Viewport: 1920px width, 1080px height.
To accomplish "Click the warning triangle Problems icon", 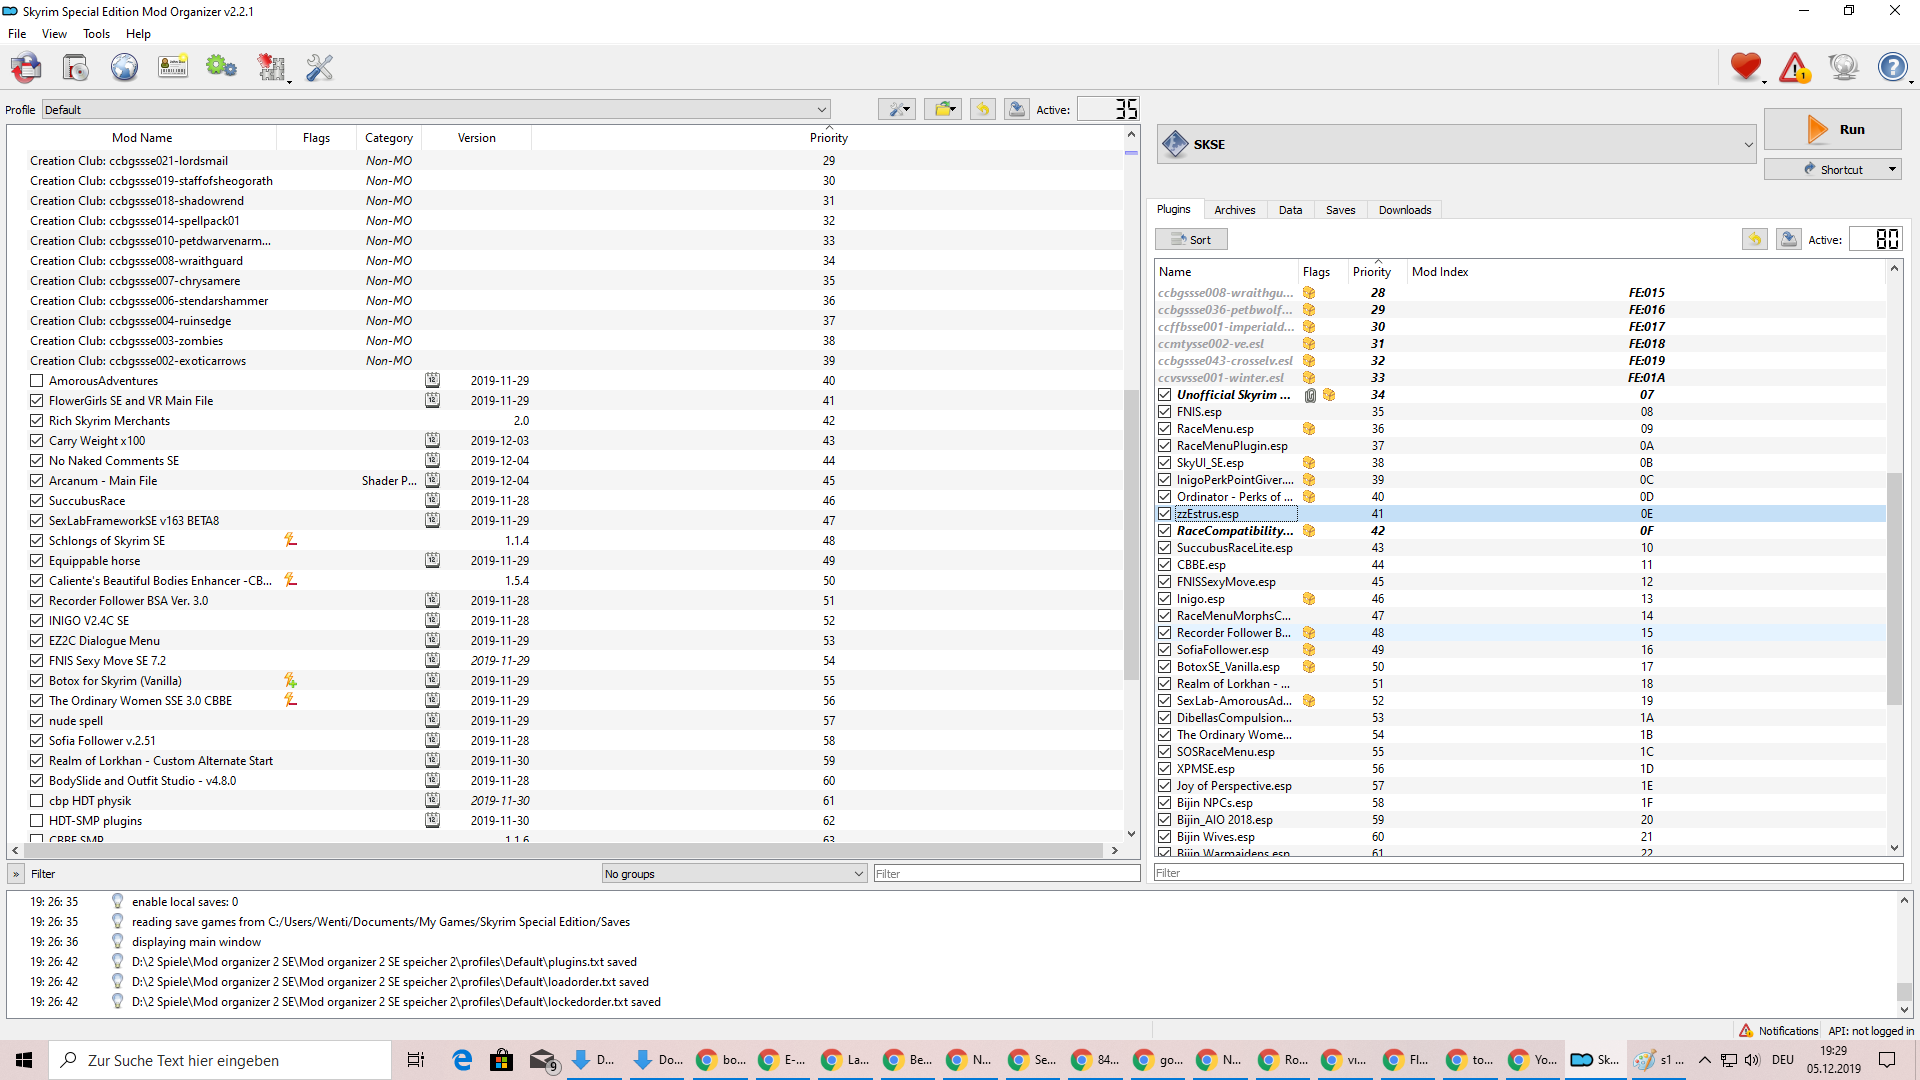I will point(1795,67).
